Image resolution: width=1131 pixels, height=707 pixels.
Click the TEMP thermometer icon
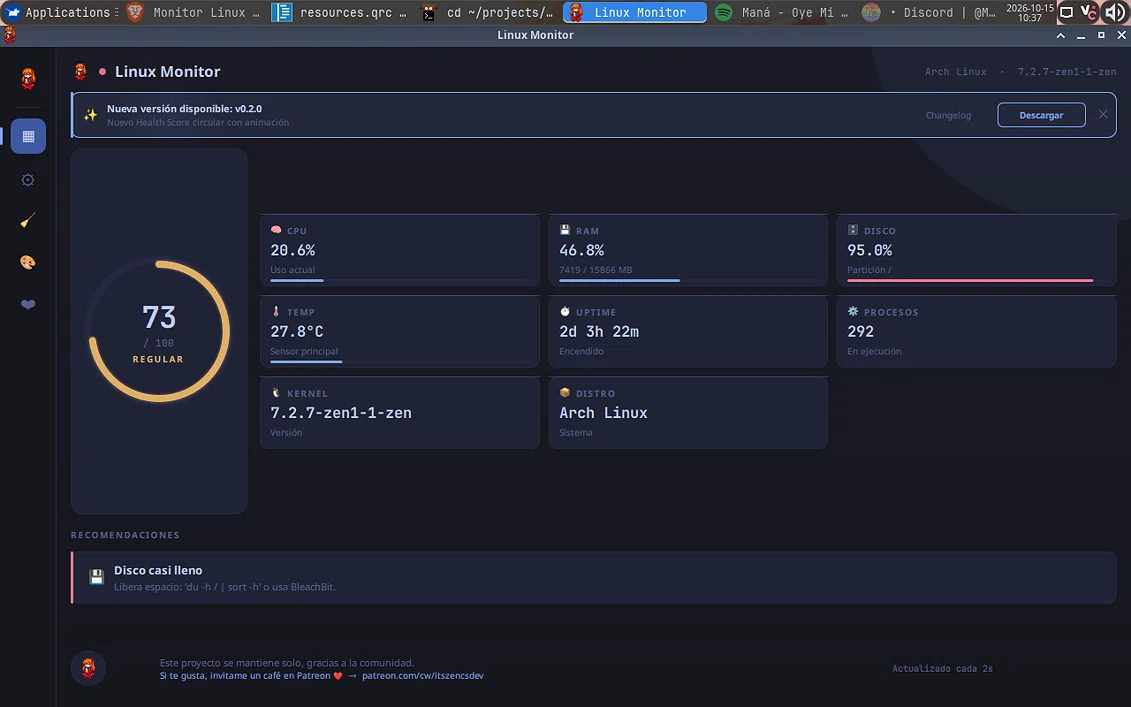(x=276, y=312)
